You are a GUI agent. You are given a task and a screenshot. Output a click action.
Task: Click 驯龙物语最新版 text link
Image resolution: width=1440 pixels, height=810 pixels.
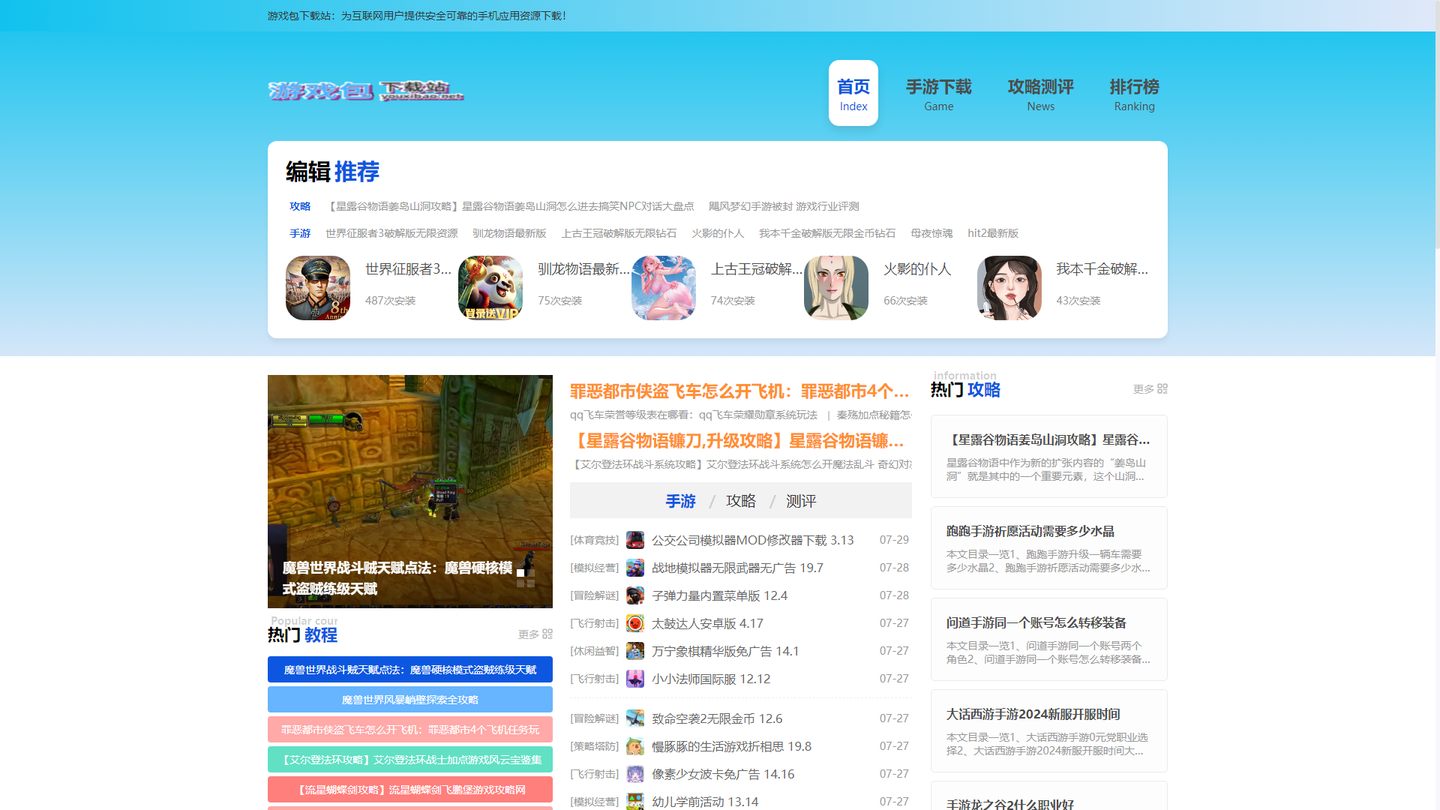point(510,233)
